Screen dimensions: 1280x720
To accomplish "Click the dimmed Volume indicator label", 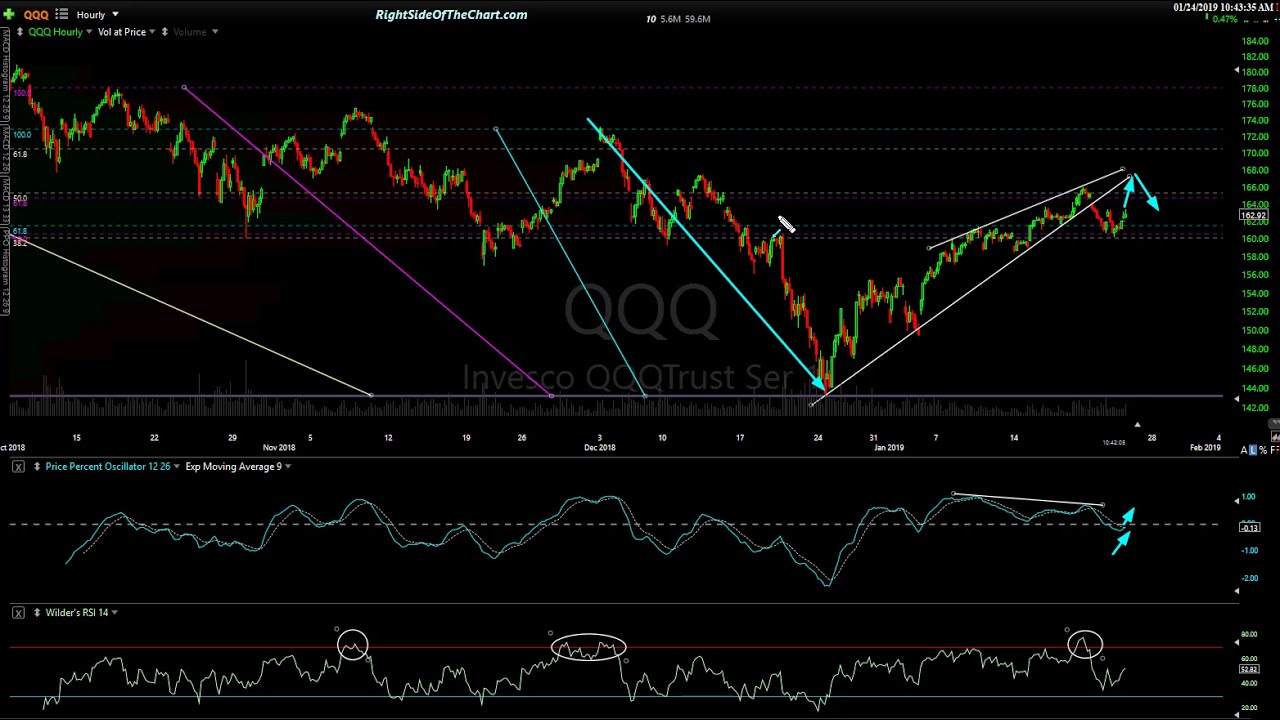I will pos(190,32).
